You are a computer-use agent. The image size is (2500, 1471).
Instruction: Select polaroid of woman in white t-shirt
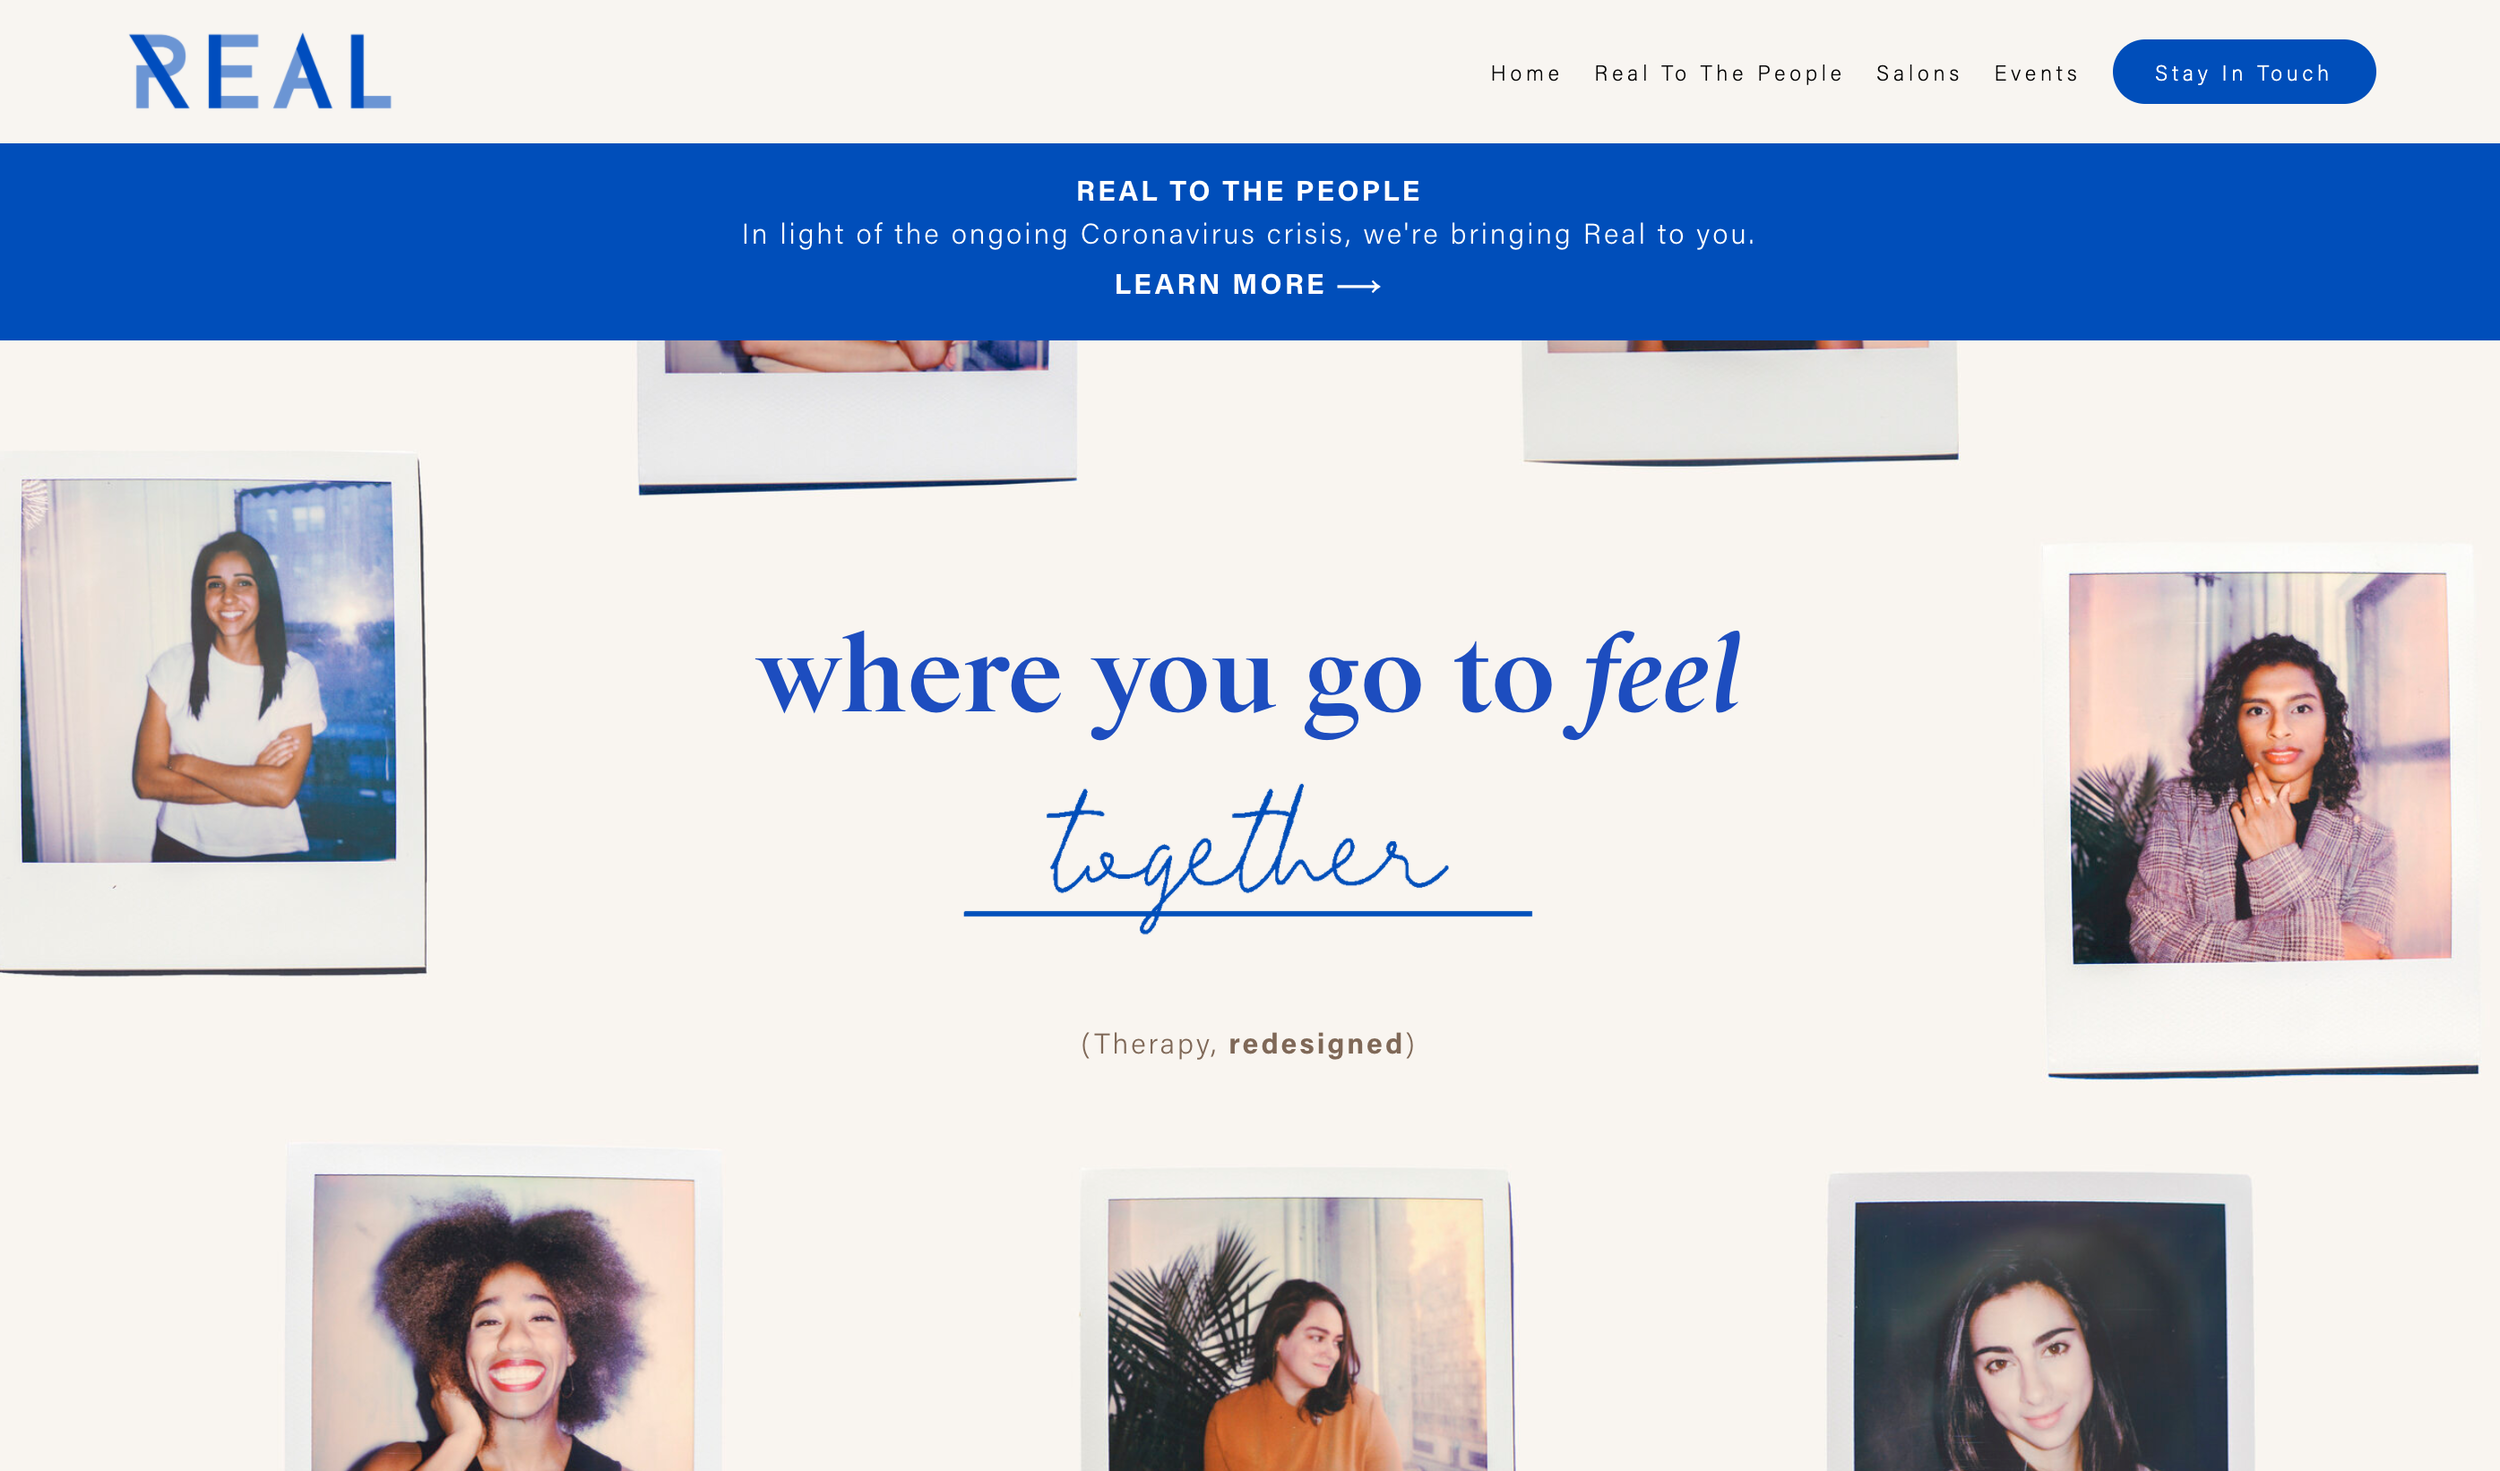[211, 712]
